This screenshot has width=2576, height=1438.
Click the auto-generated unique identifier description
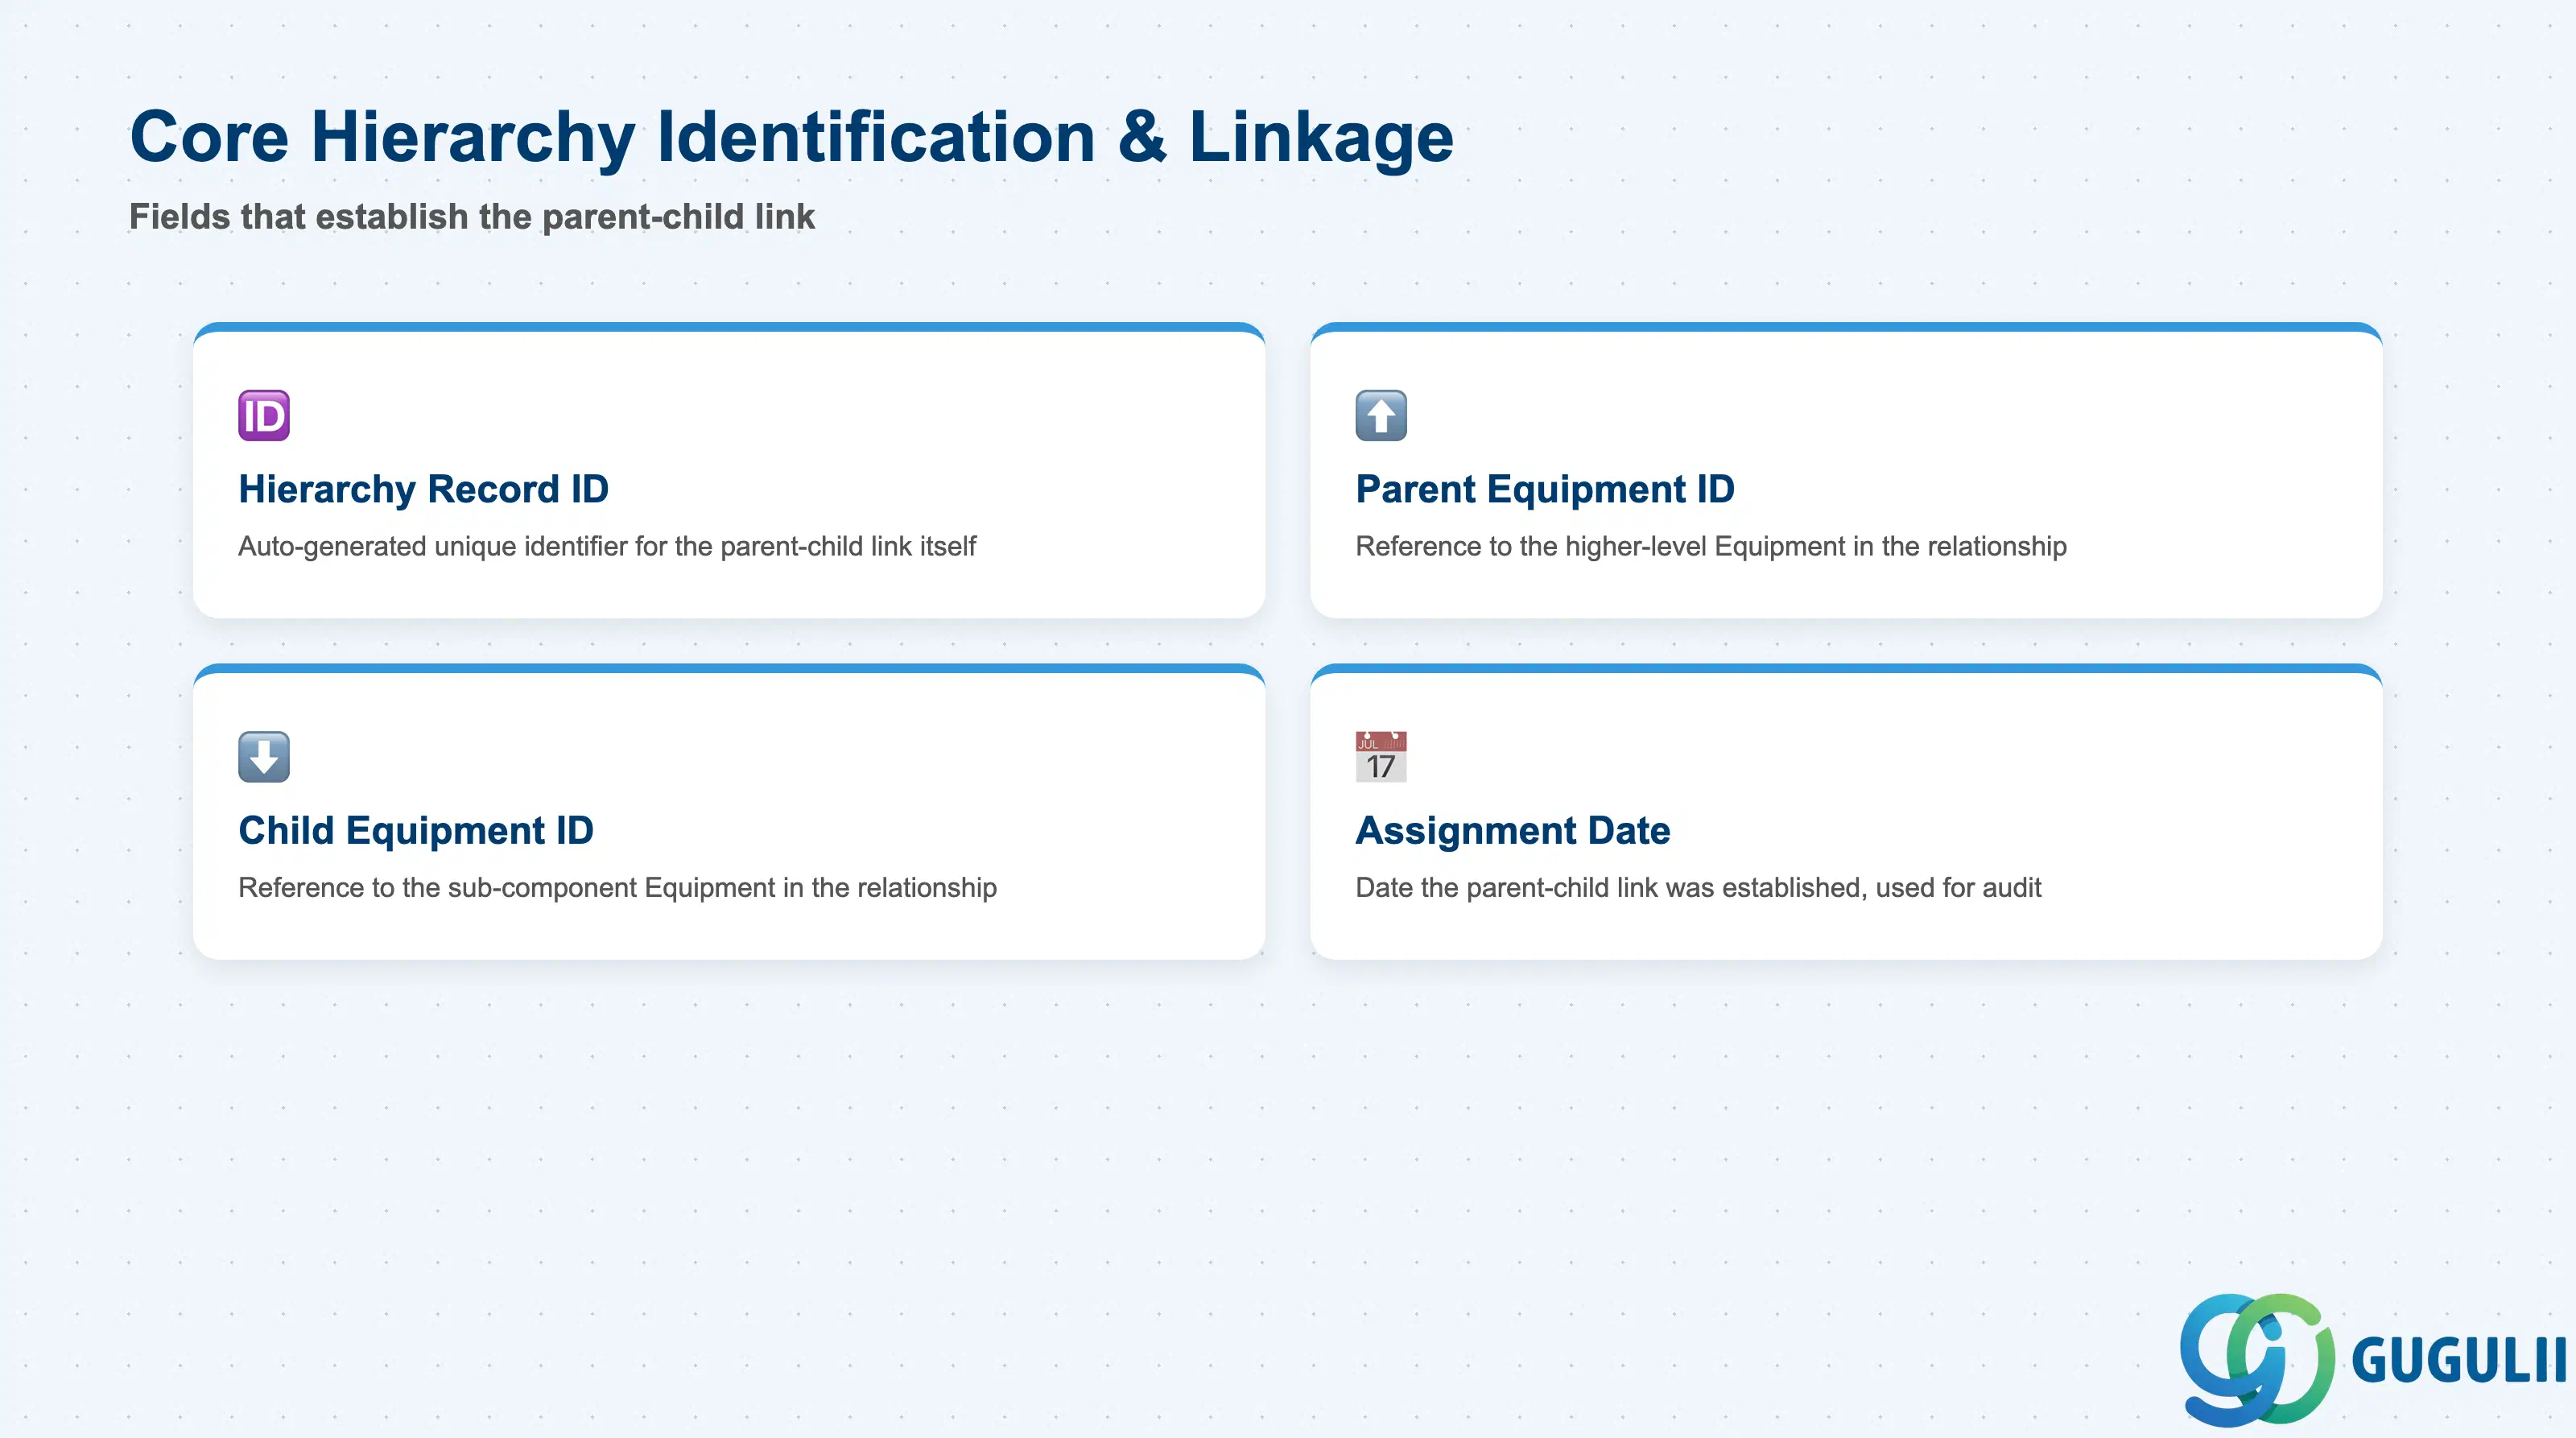(607, 546)
